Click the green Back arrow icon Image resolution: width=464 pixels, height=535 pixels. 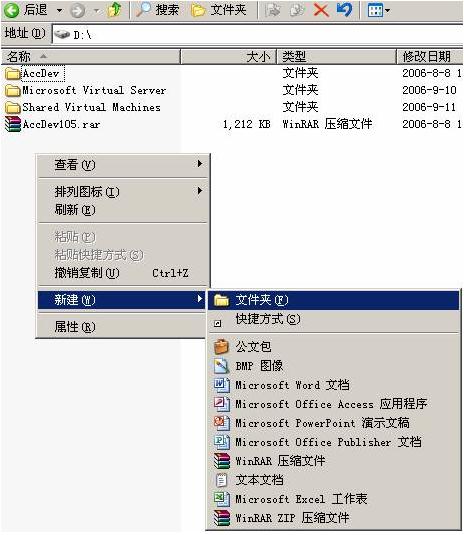pyautogui.click(x=12, y=10)
